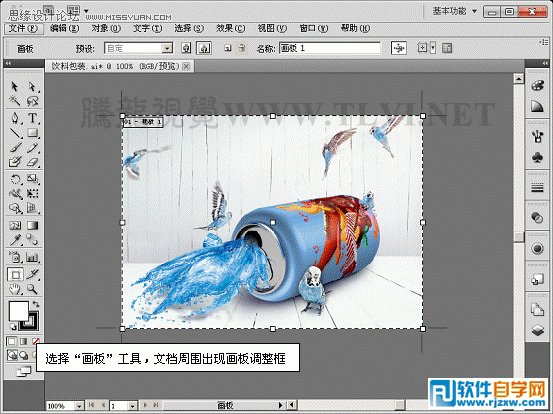Select the Lasso tool
Image resolution: width=553 pixels, height=414 pixels.
tap(32, 101)
